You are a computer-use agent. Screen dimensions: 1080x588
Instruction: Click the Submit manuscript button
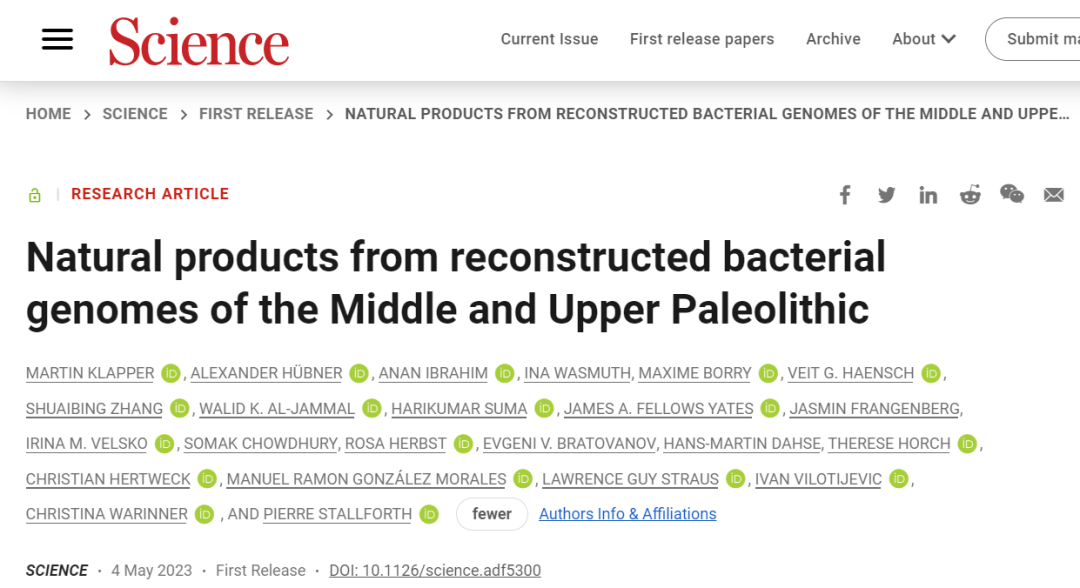[x=1033, y=39]
